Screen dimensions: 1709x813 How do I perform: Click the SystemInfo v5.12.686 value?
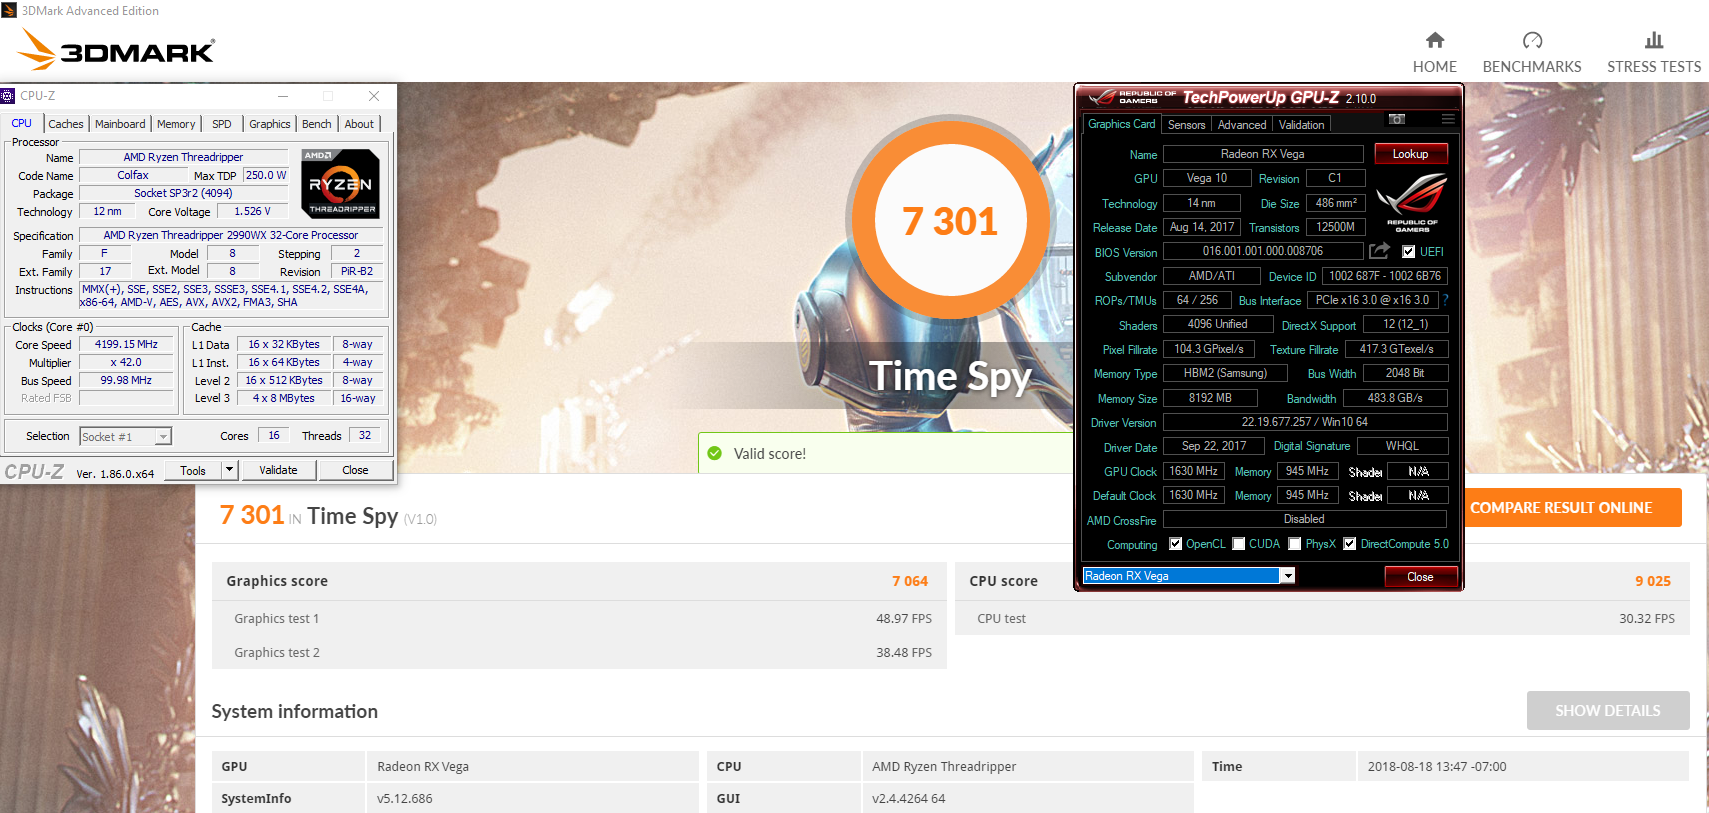pyautogui.click(x=404, y=798)
